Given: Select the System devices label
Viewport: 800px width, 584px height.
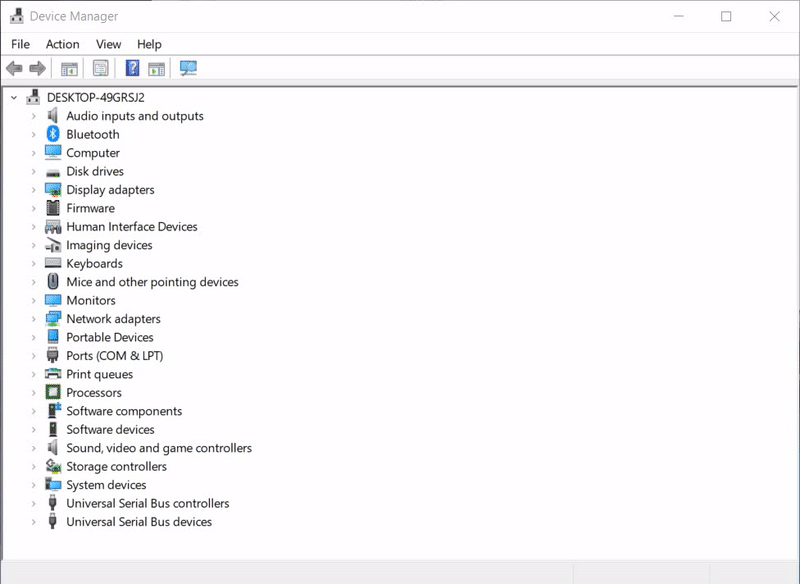Looking at the screenshot, I should click(106, 485).
